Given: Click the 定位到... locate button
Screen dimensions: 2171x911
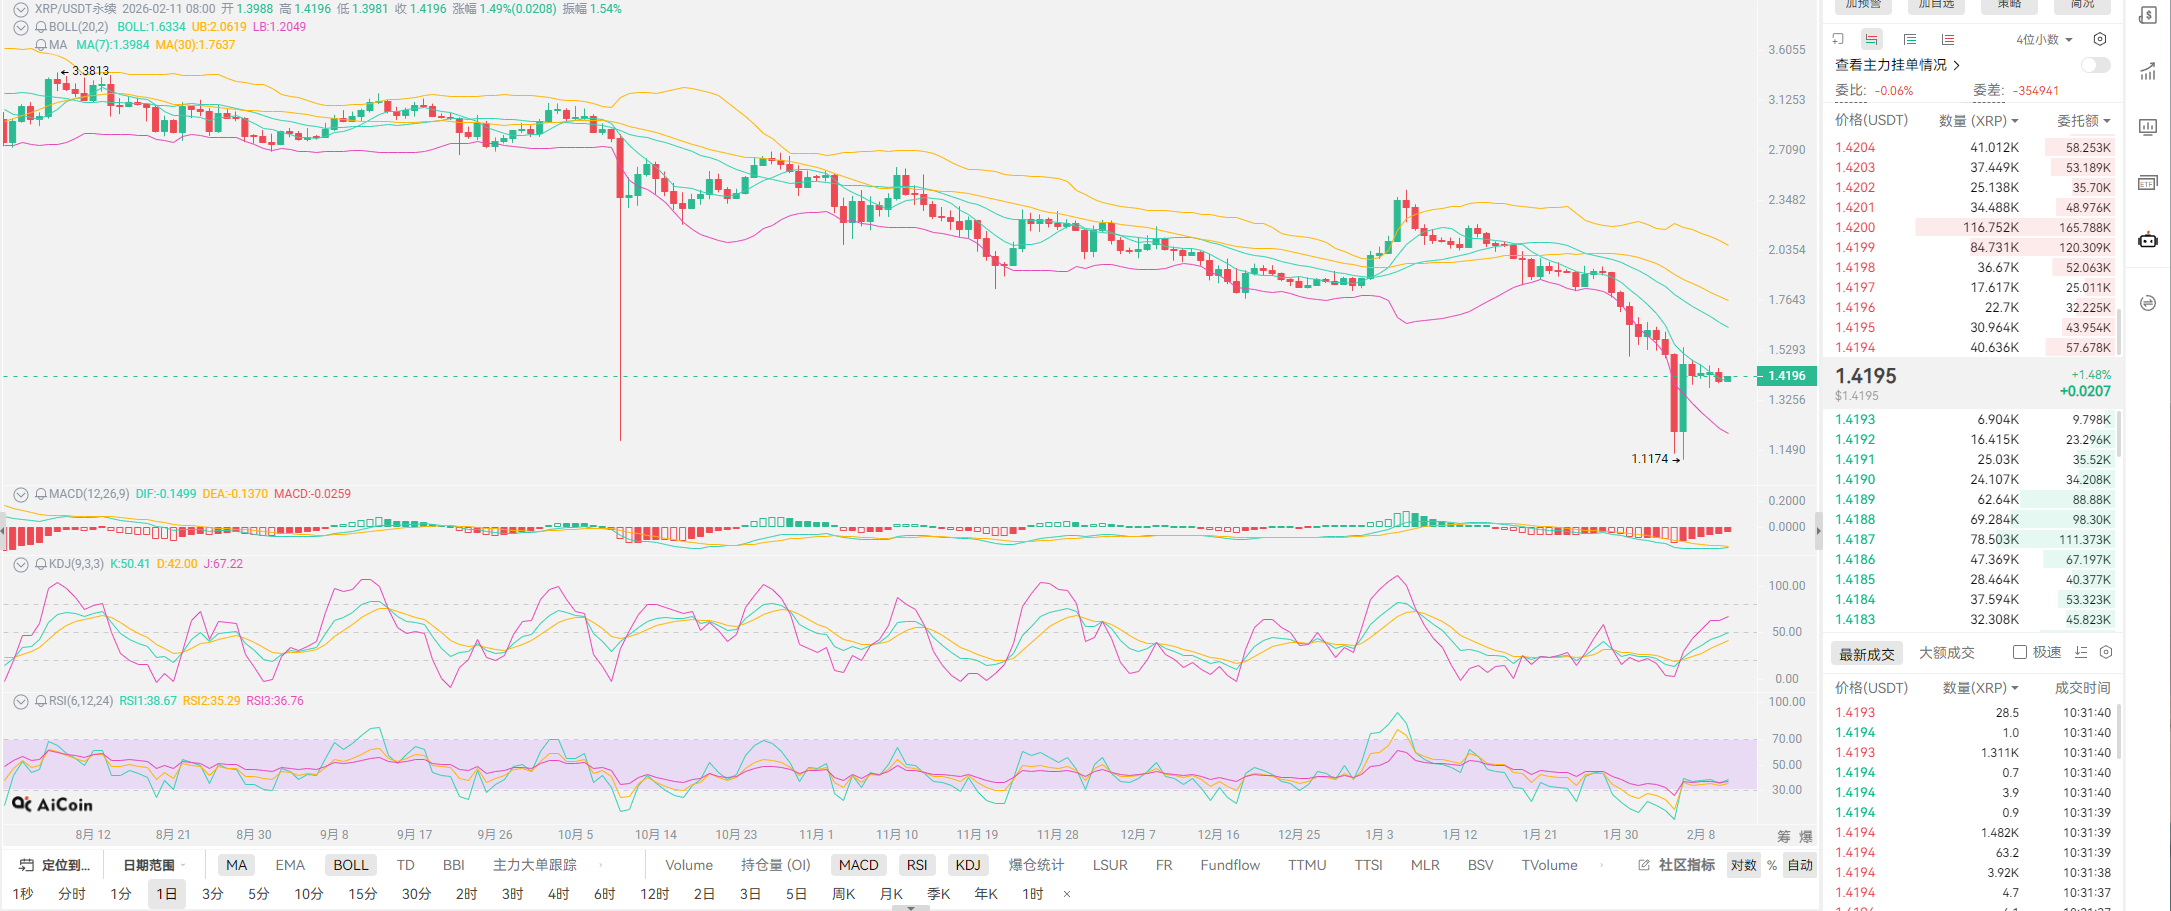Looking at the screenshot, I should (56, 865).
